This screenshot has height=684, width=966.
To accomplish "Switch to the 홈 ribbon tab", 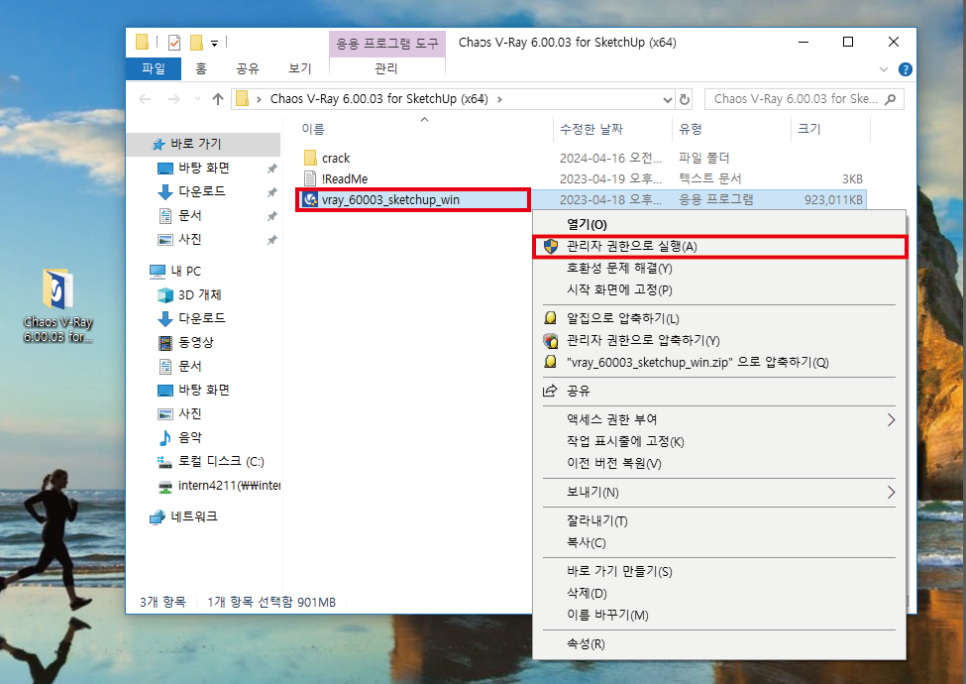I will (201, 68).
